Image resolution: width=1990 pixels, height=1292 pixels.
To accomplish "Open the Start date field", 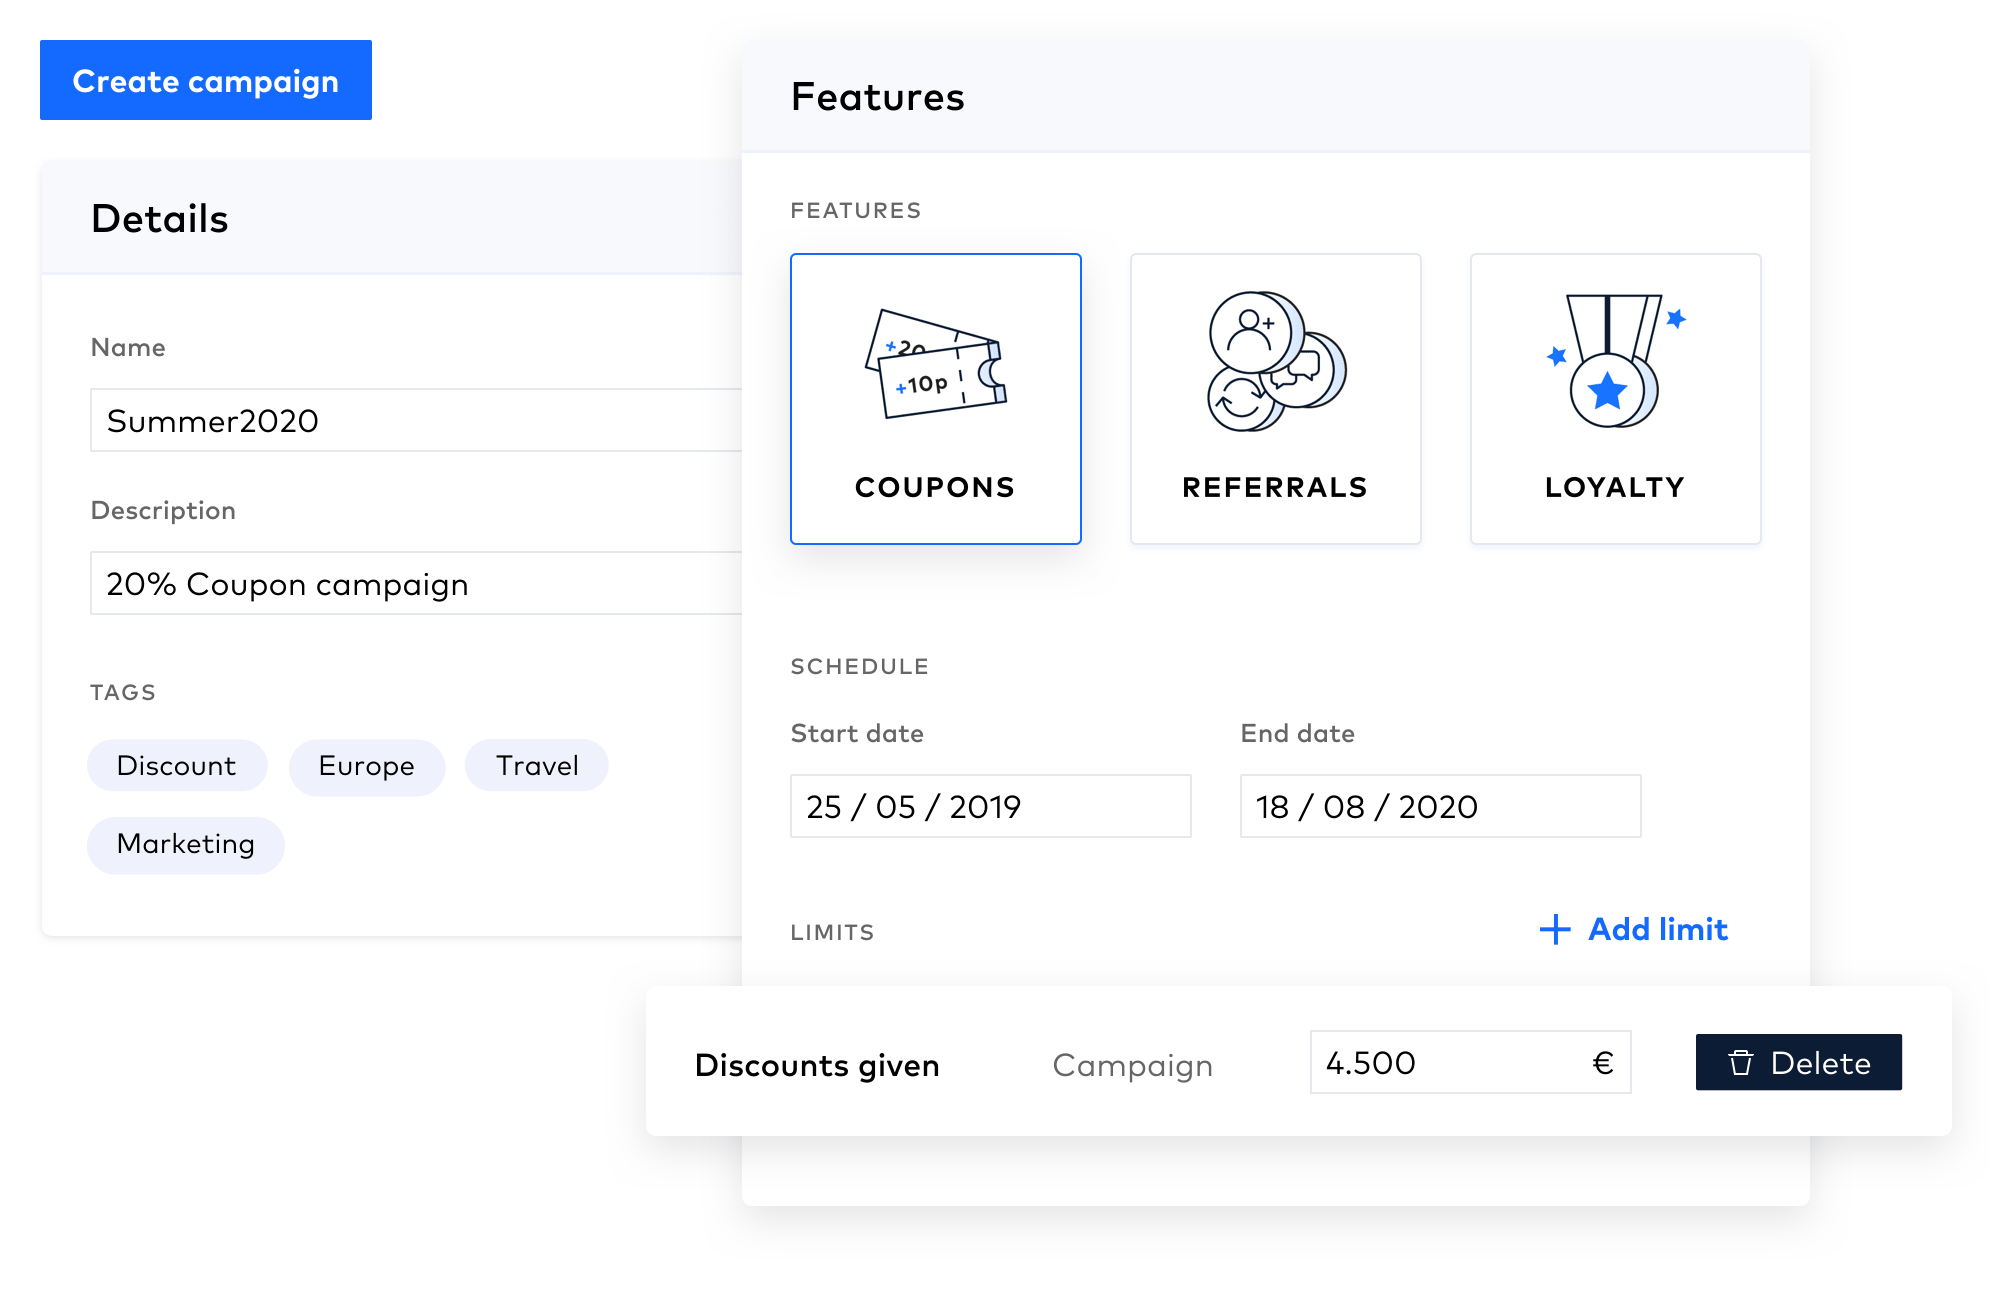I will tap(990, 806).
